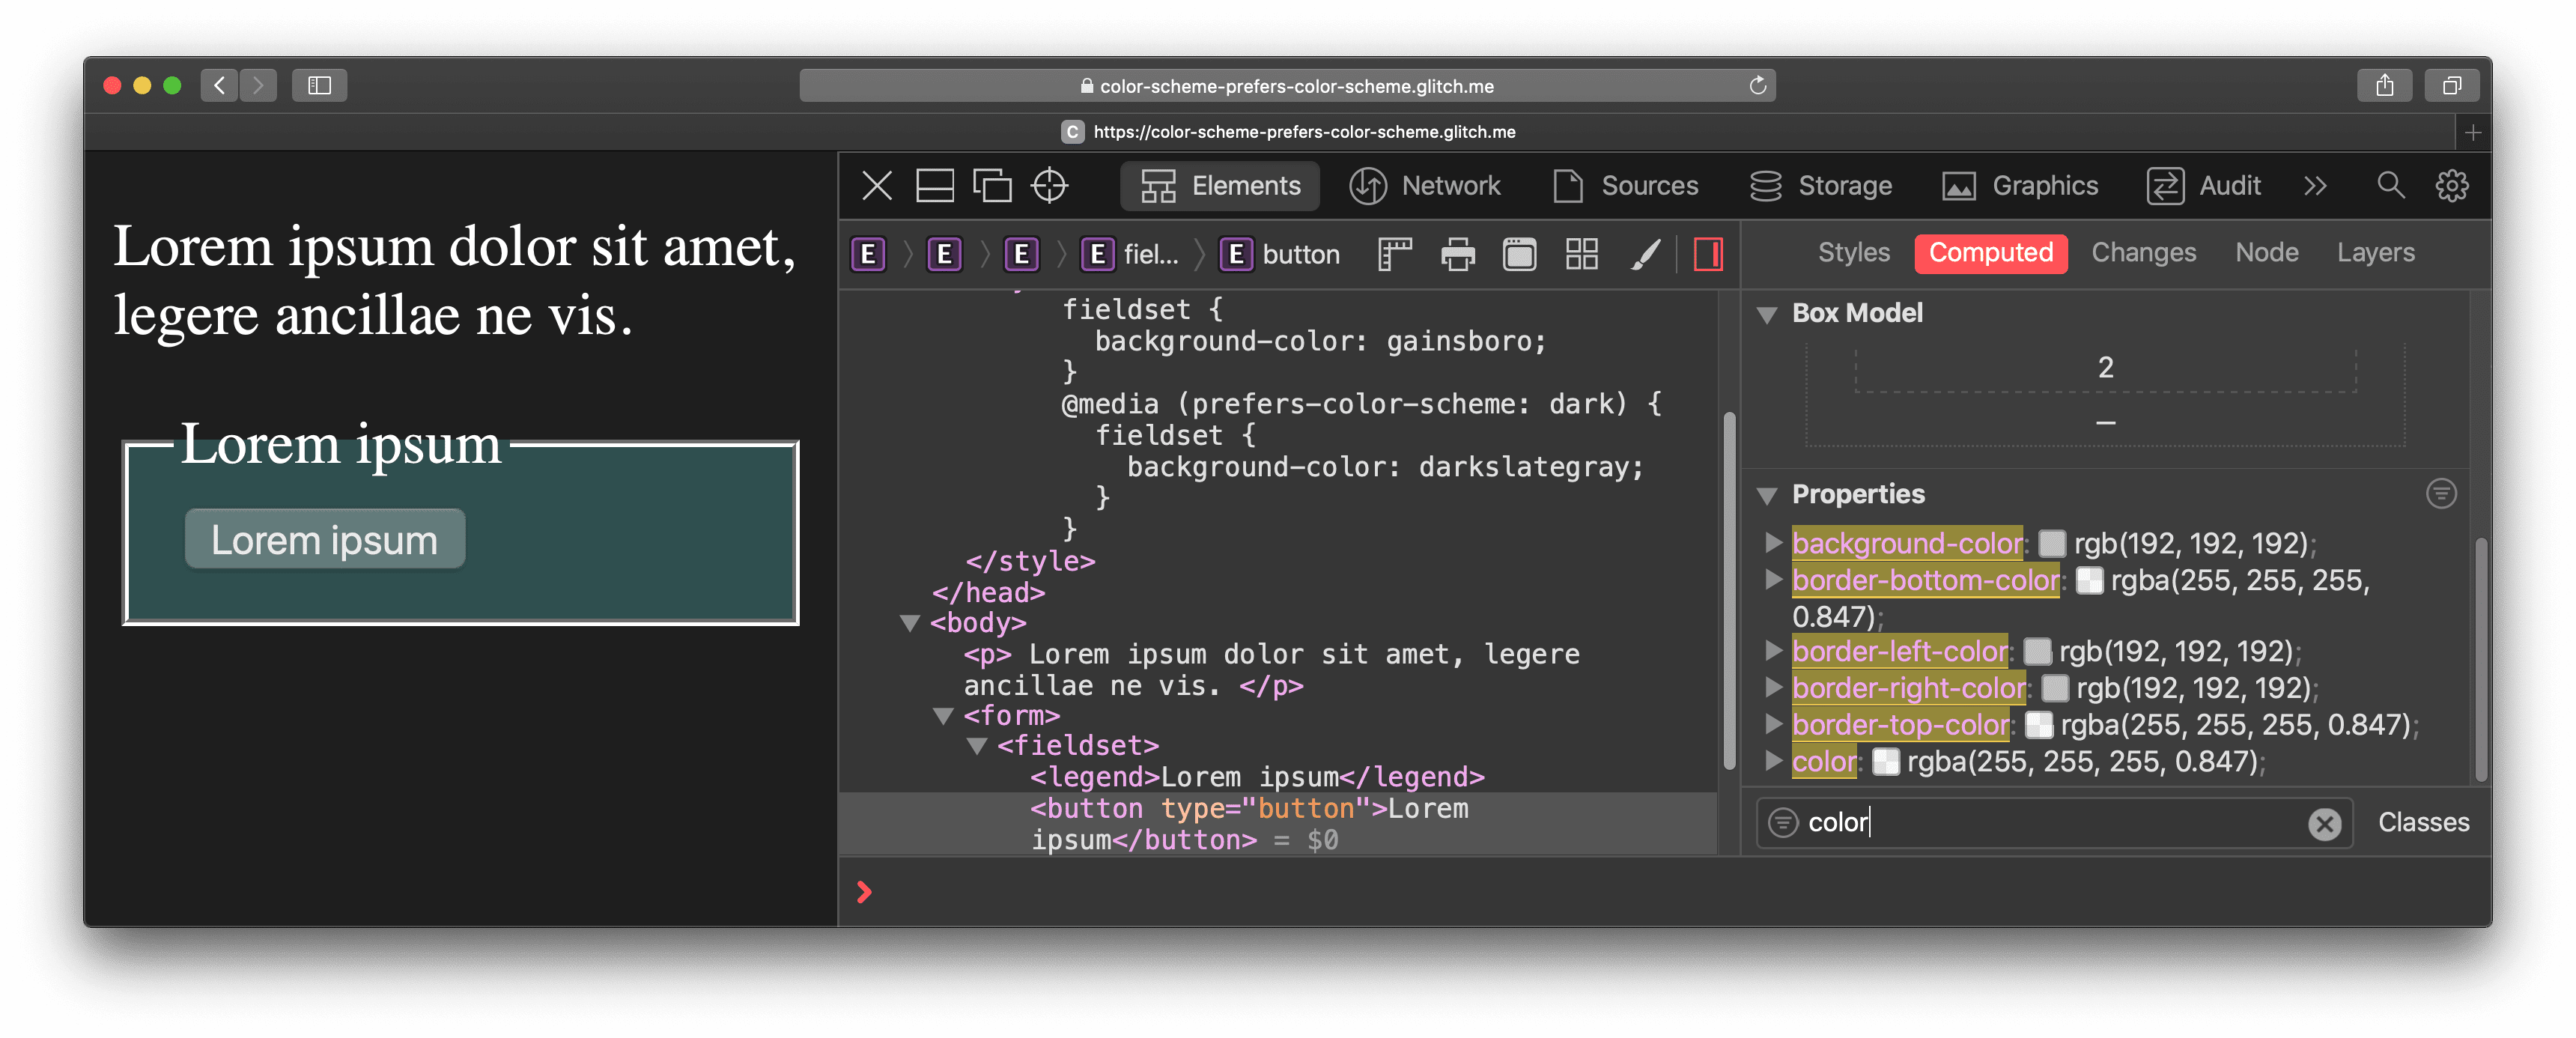Screen dimensions: 2576x1038
Task: Toggle the background-color property disclosure
Action: click(1774, 541)
